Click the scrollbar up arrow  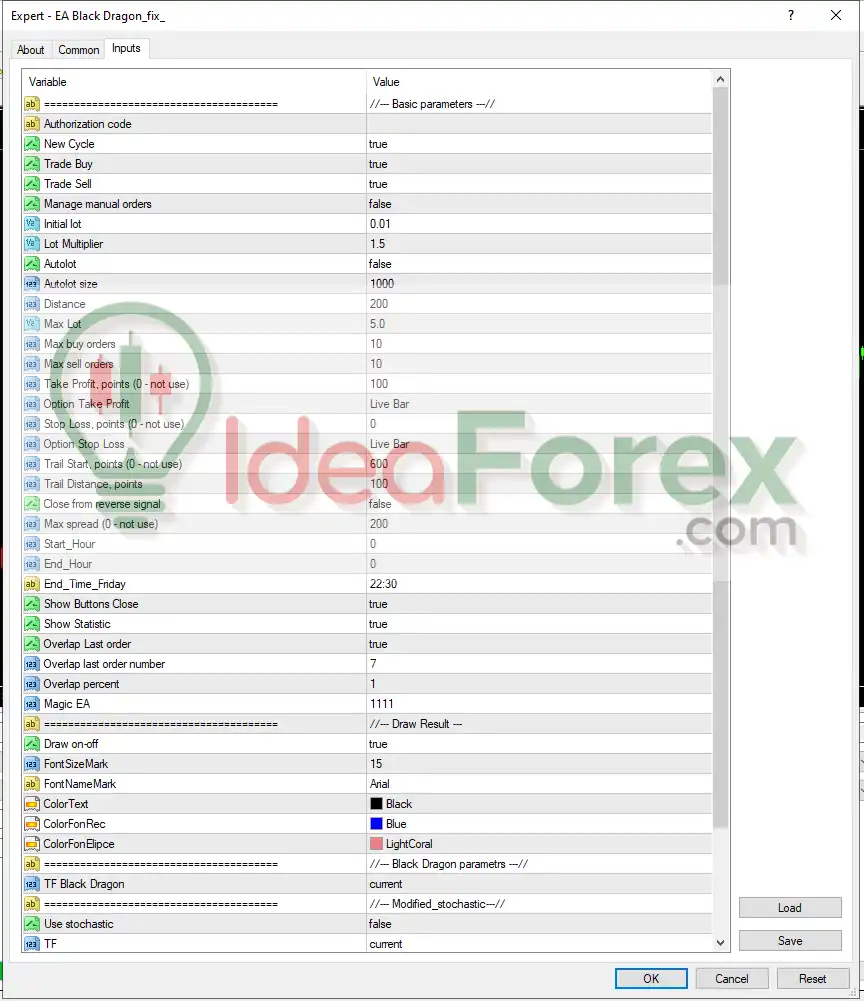(720, 79)
